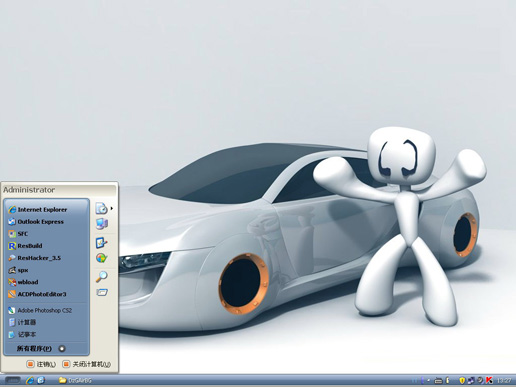
Task: Start the spx program
Action: pos(47,270)
